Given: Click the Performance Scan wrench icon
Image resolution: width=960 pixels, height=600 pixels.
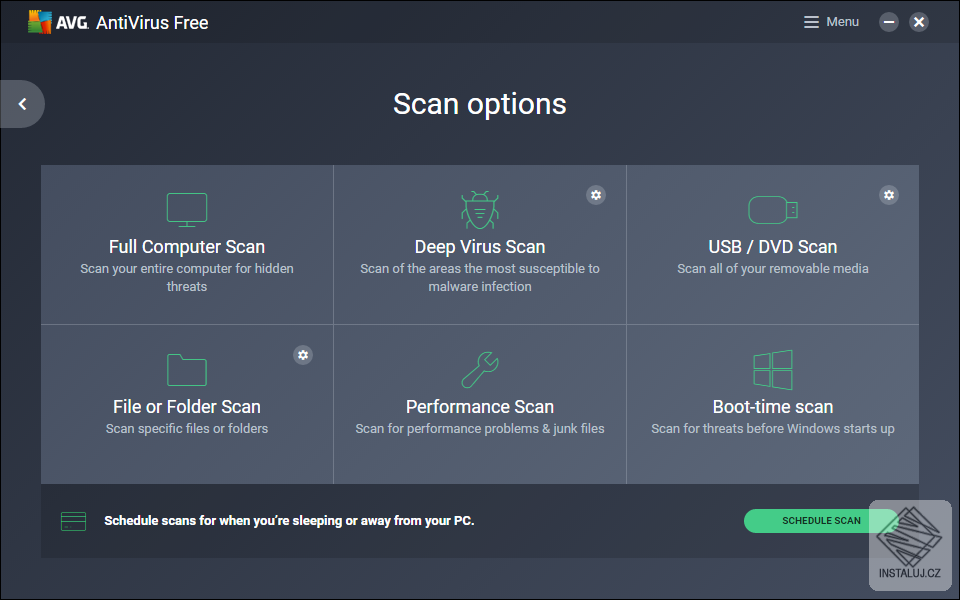Looking at the screenshot, I should [480, 370].
